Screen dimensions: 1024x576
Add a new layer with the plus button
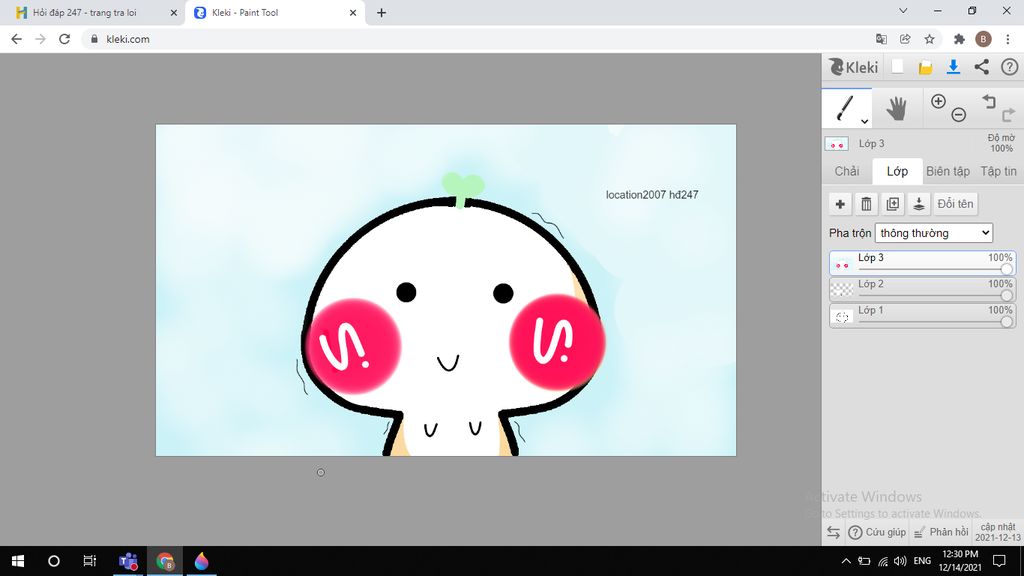840,204
